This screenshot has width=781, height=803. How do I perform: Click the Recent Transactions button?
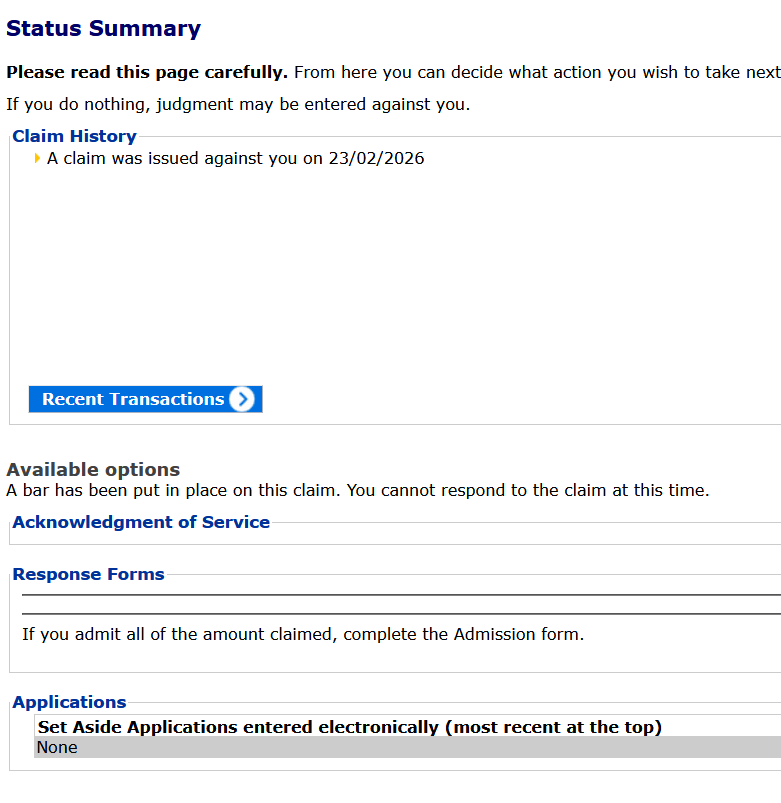(145, 399)
